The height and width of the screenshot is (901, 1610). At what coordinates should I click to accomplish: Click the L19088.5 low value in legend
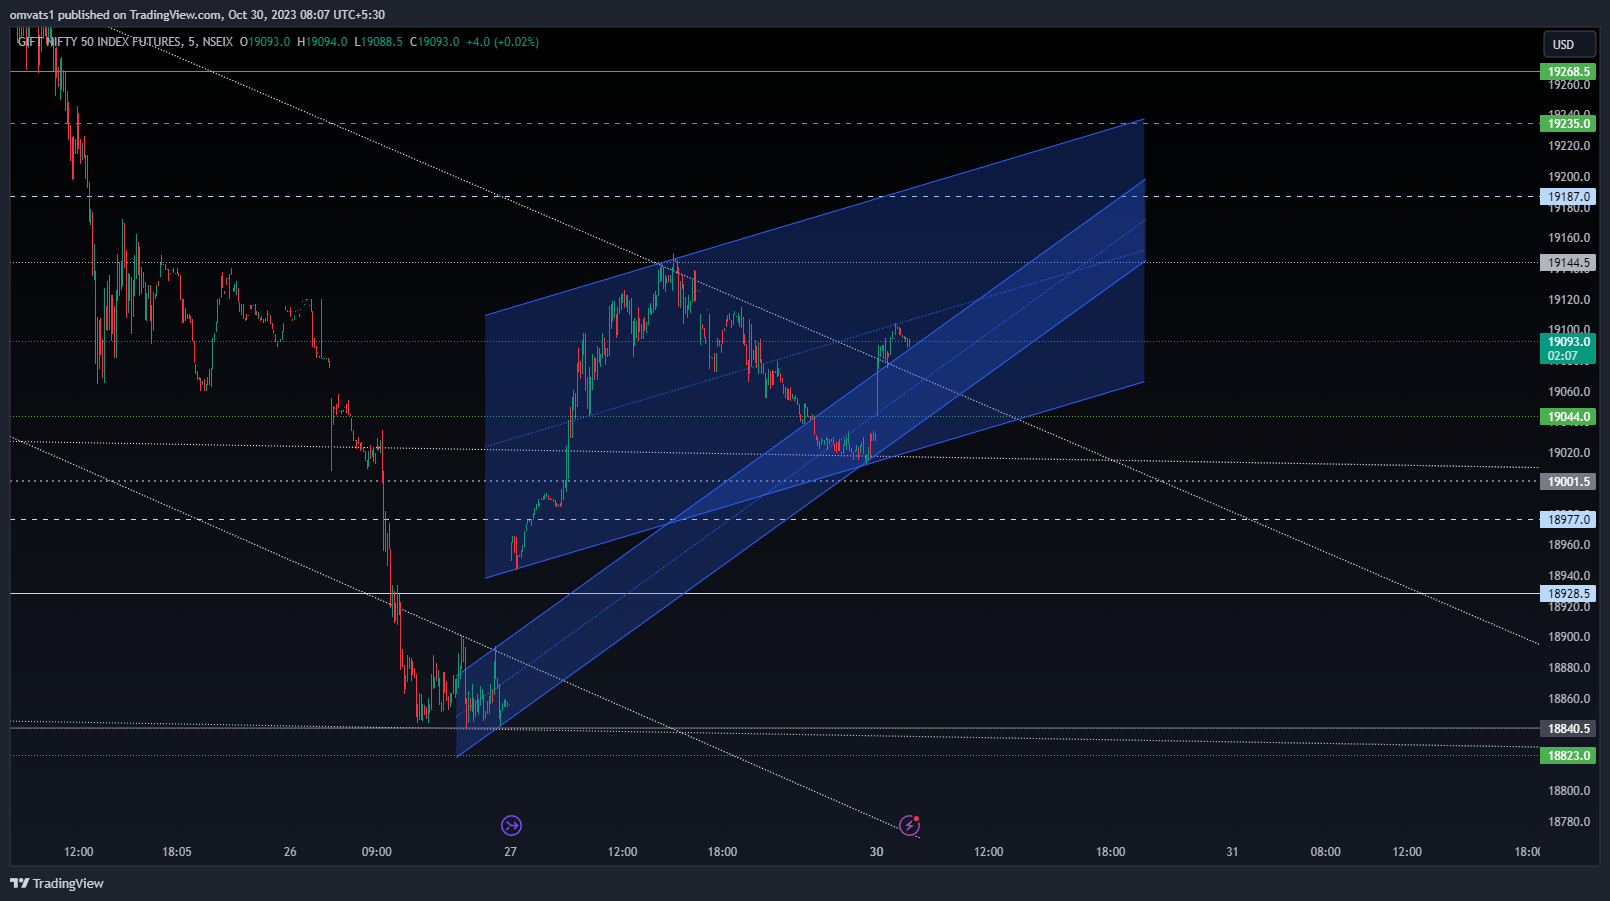379,42
